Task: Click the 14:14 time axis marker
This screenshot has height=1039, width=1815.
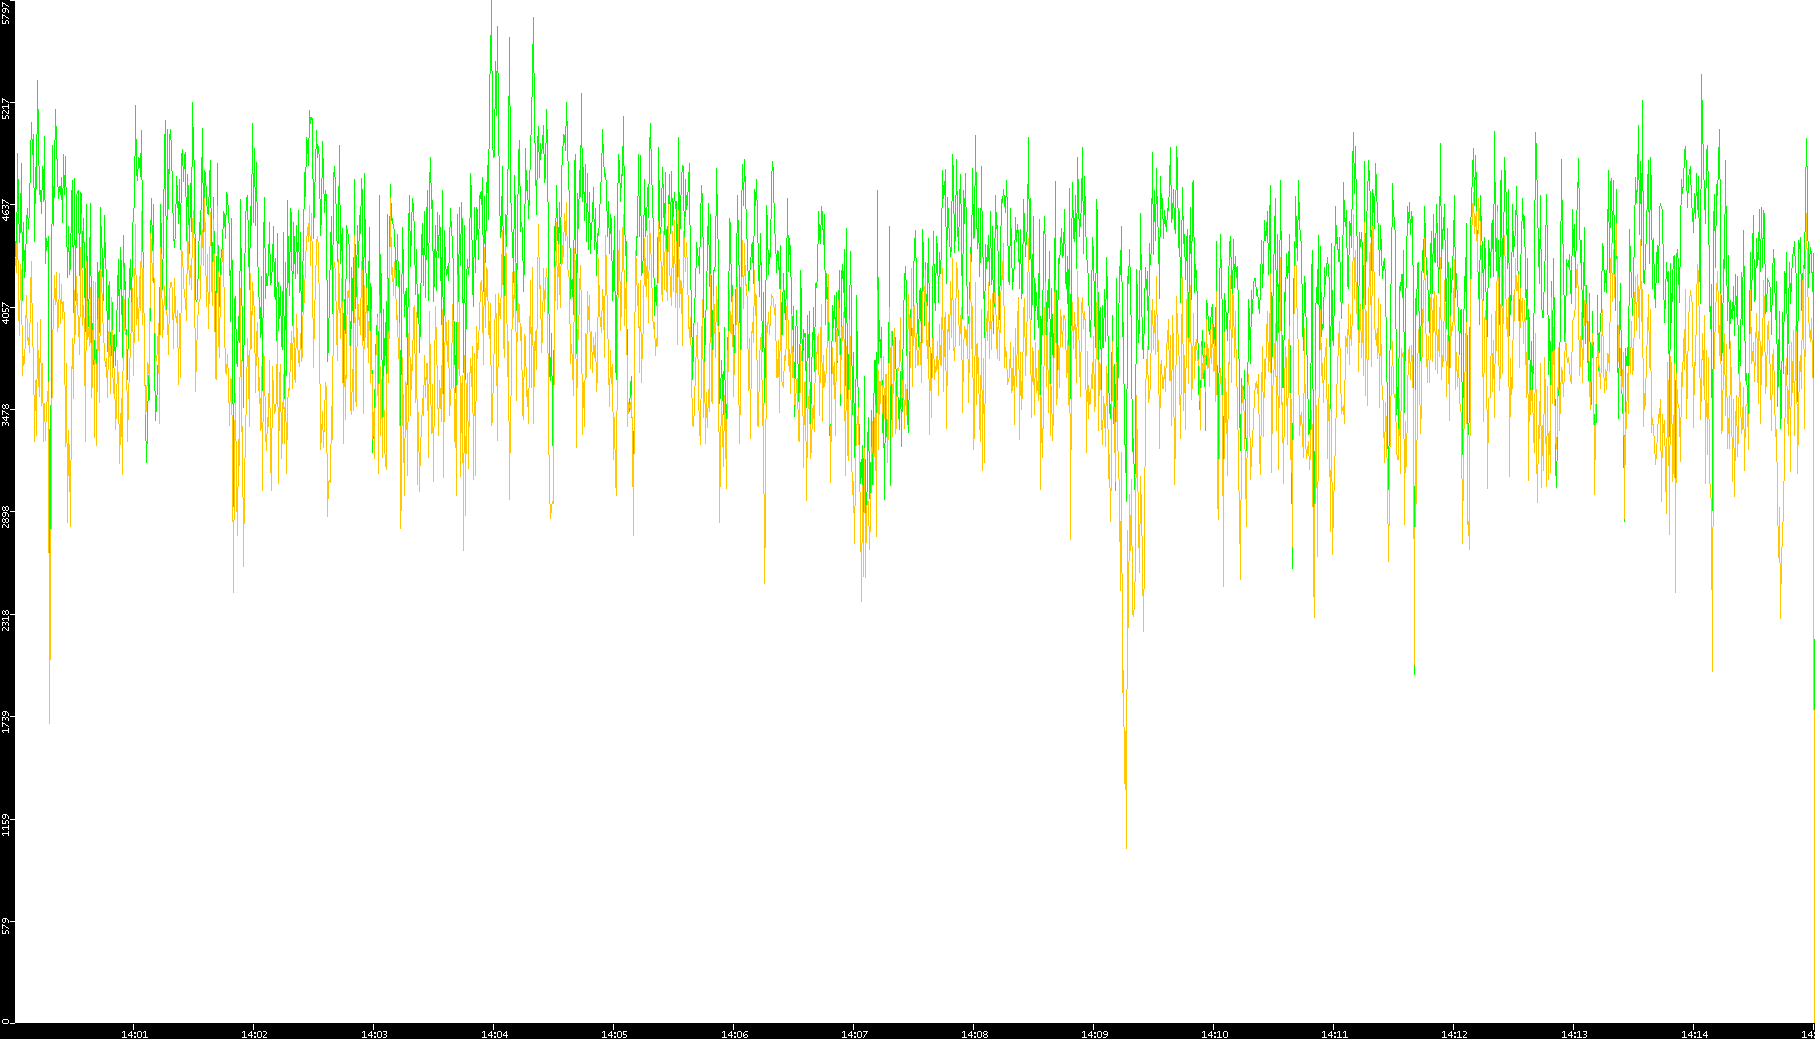Action: coord(1694,1033)
